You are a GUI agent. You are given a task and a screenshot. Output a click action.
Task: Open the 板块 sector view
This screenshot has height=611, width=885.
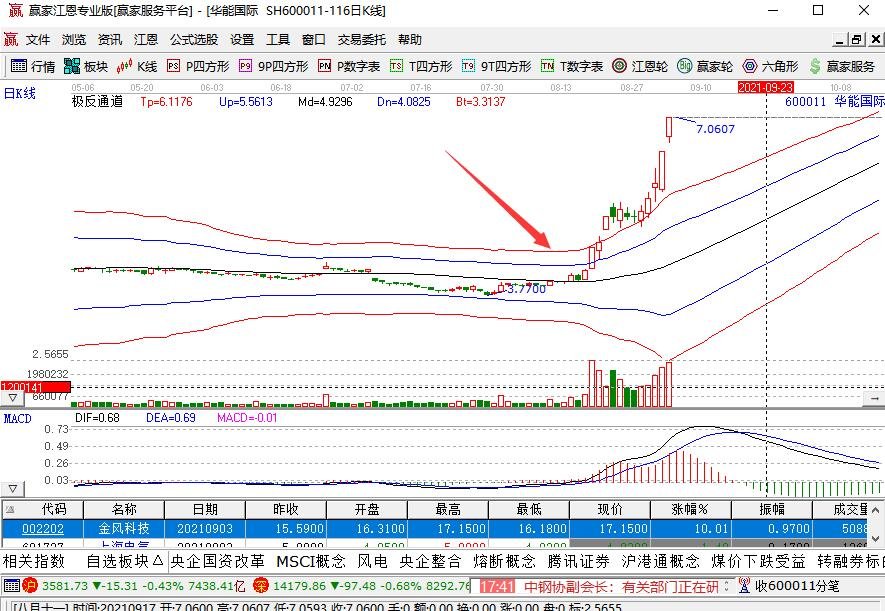[x=86, y=67]
